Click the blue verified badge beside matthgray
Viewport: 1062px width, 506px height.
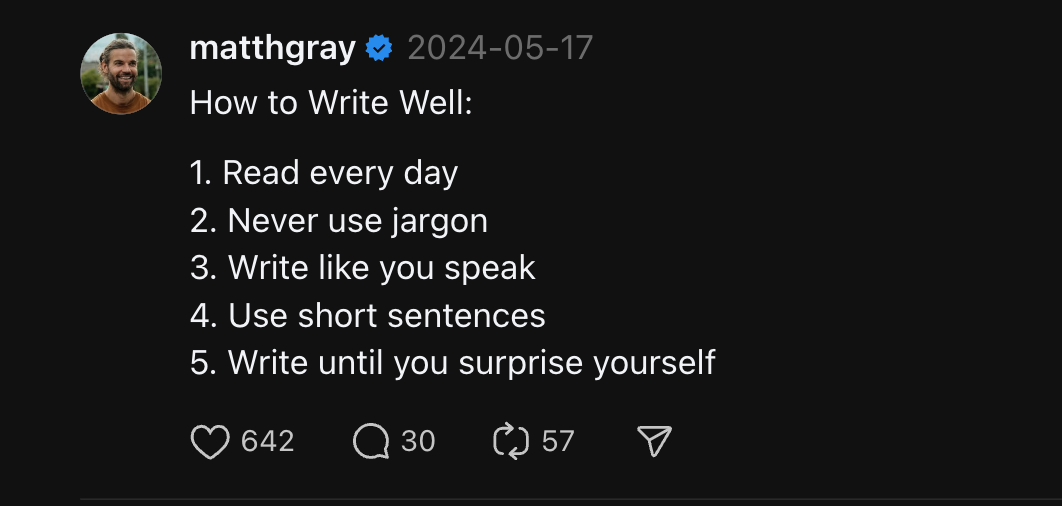tap(379, 49)
